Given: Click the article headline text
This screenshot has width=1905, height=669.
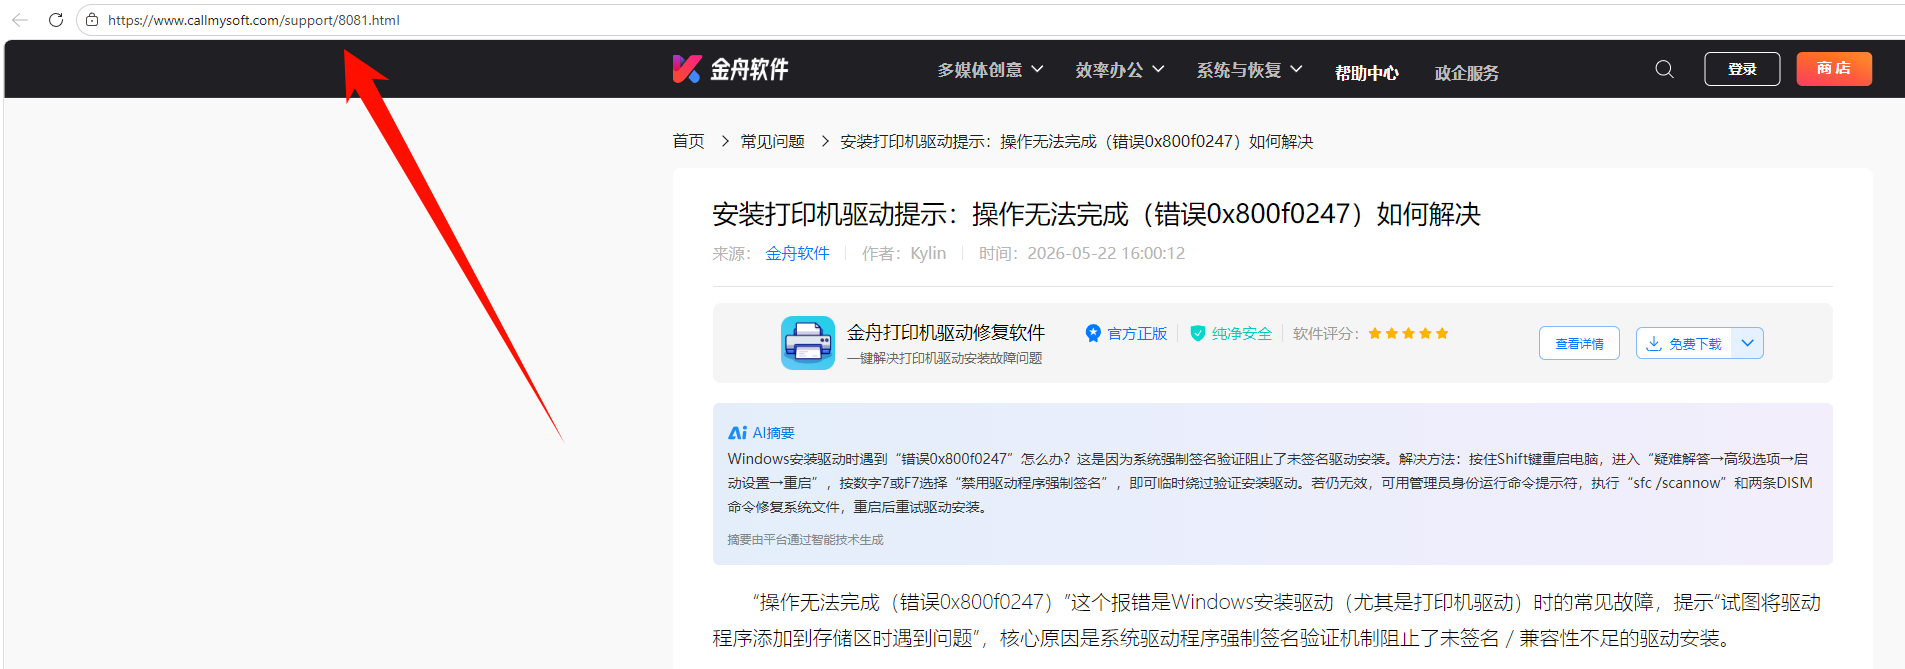Looking at the screenshot, I should point(1096,214).
